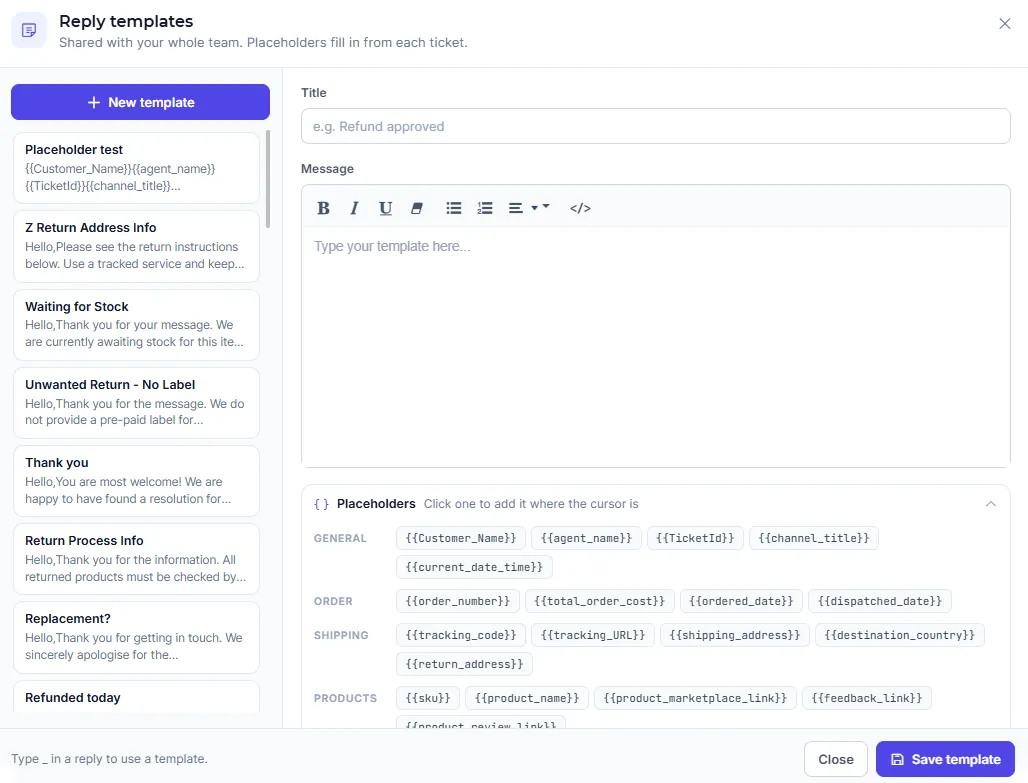Open the Placeholder test template
1028x783 pixels.
pyautogui.click(x=136, y=168)
